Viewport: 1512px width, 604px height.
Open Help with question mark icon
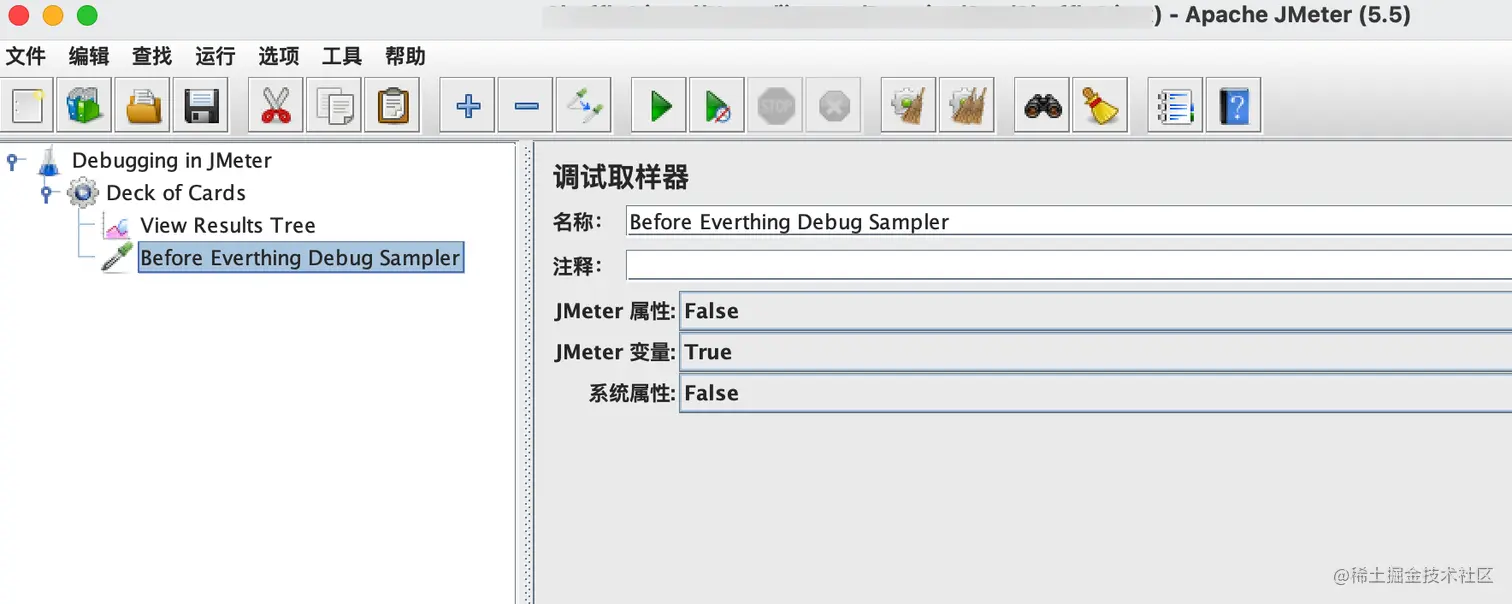point(1234,105)
